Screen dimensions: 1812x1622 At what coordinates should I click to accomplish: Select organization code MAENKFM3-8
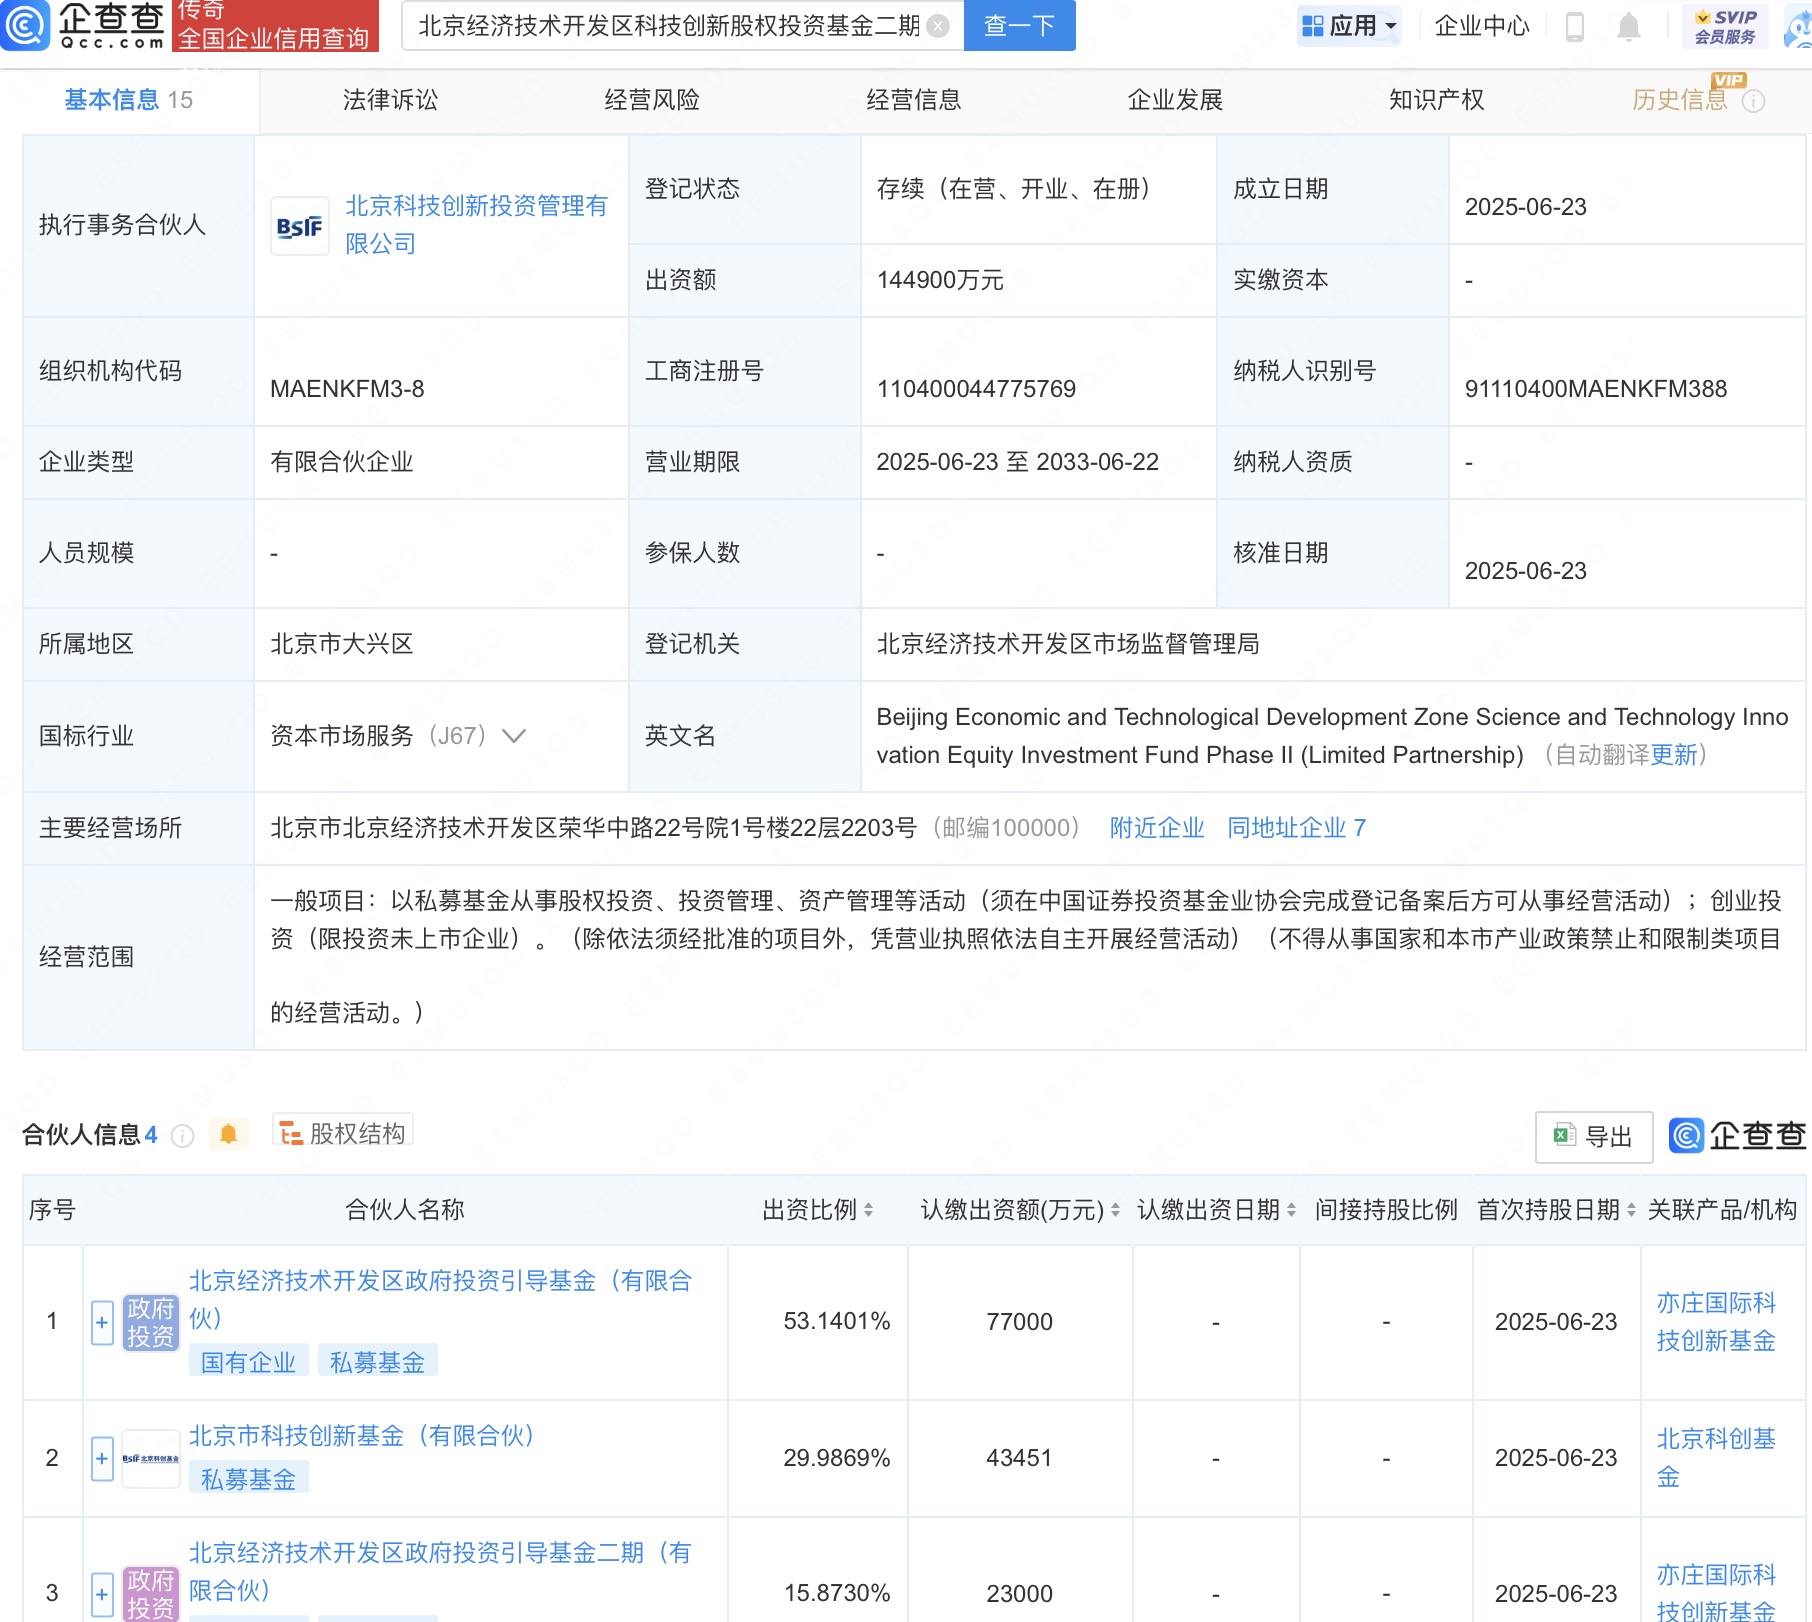[x=347, y=389]
